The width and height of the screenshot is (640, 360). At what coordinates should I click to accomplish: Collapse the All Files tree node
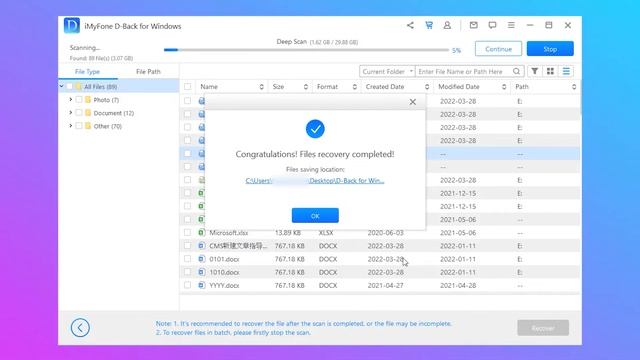click(62, 87)
